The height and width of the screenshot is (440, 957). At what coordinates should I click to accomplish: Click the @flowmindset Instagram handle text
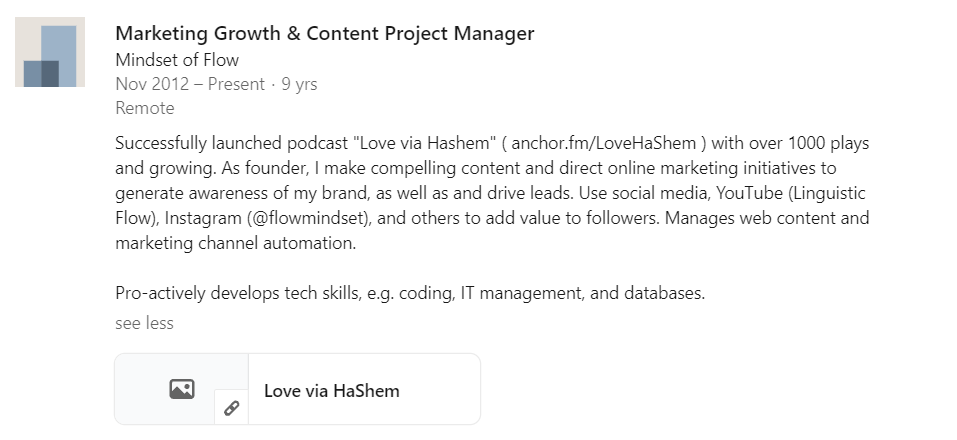pyautogui.click(x=299, y=218)
